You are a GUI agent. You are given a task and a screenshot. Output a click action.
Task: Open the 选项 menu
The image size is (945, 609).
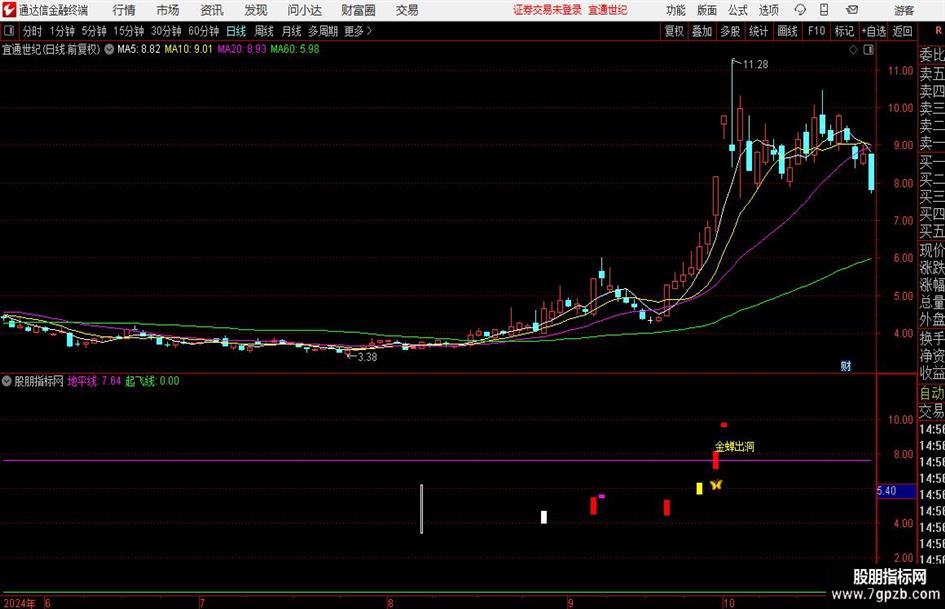(x=768, y=10)
